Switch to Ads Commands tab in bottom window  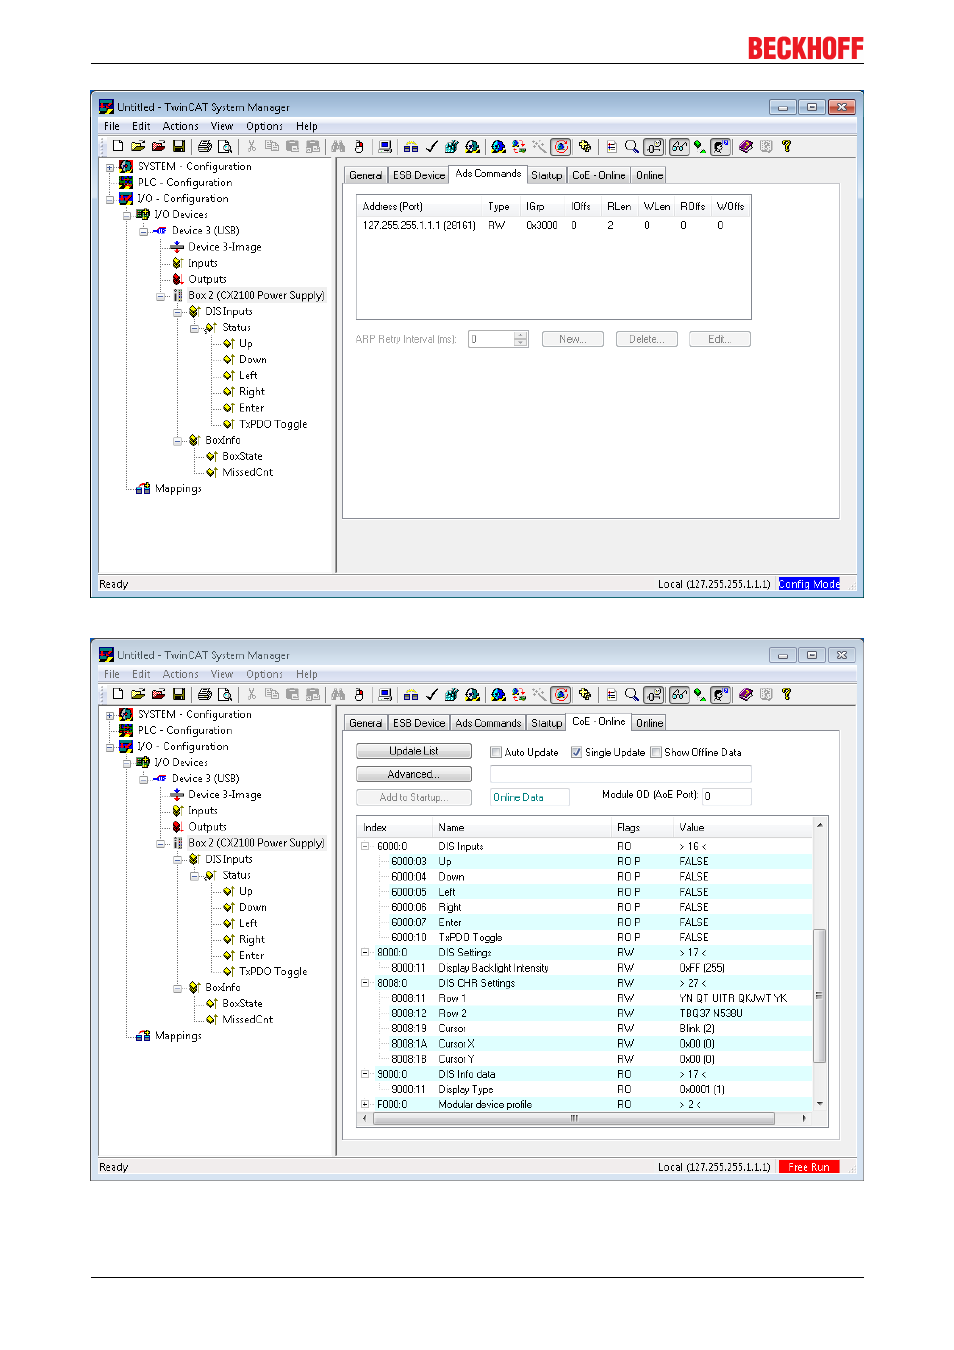point(488,723)
